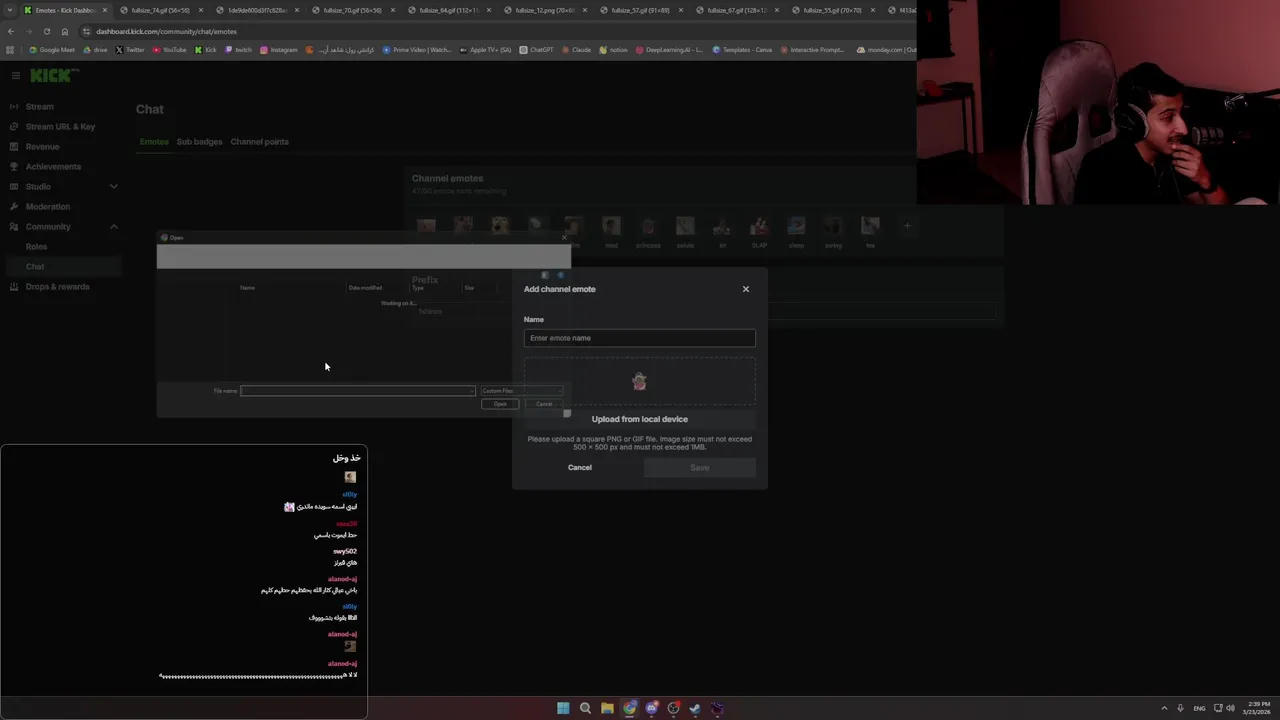Screen dimensions: 1280x720
Task: Click the emote upload preview area
Action: (x=639, y=382)
